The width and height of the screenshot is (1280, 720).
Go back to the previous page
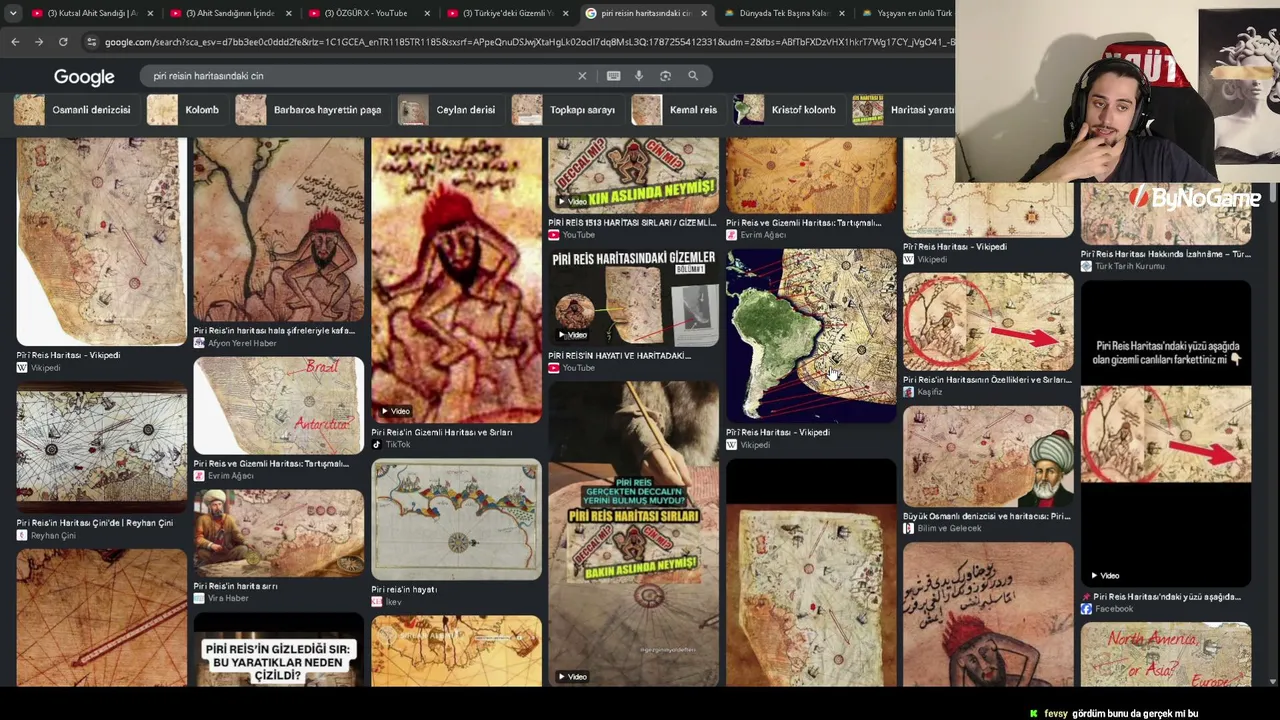15,42
